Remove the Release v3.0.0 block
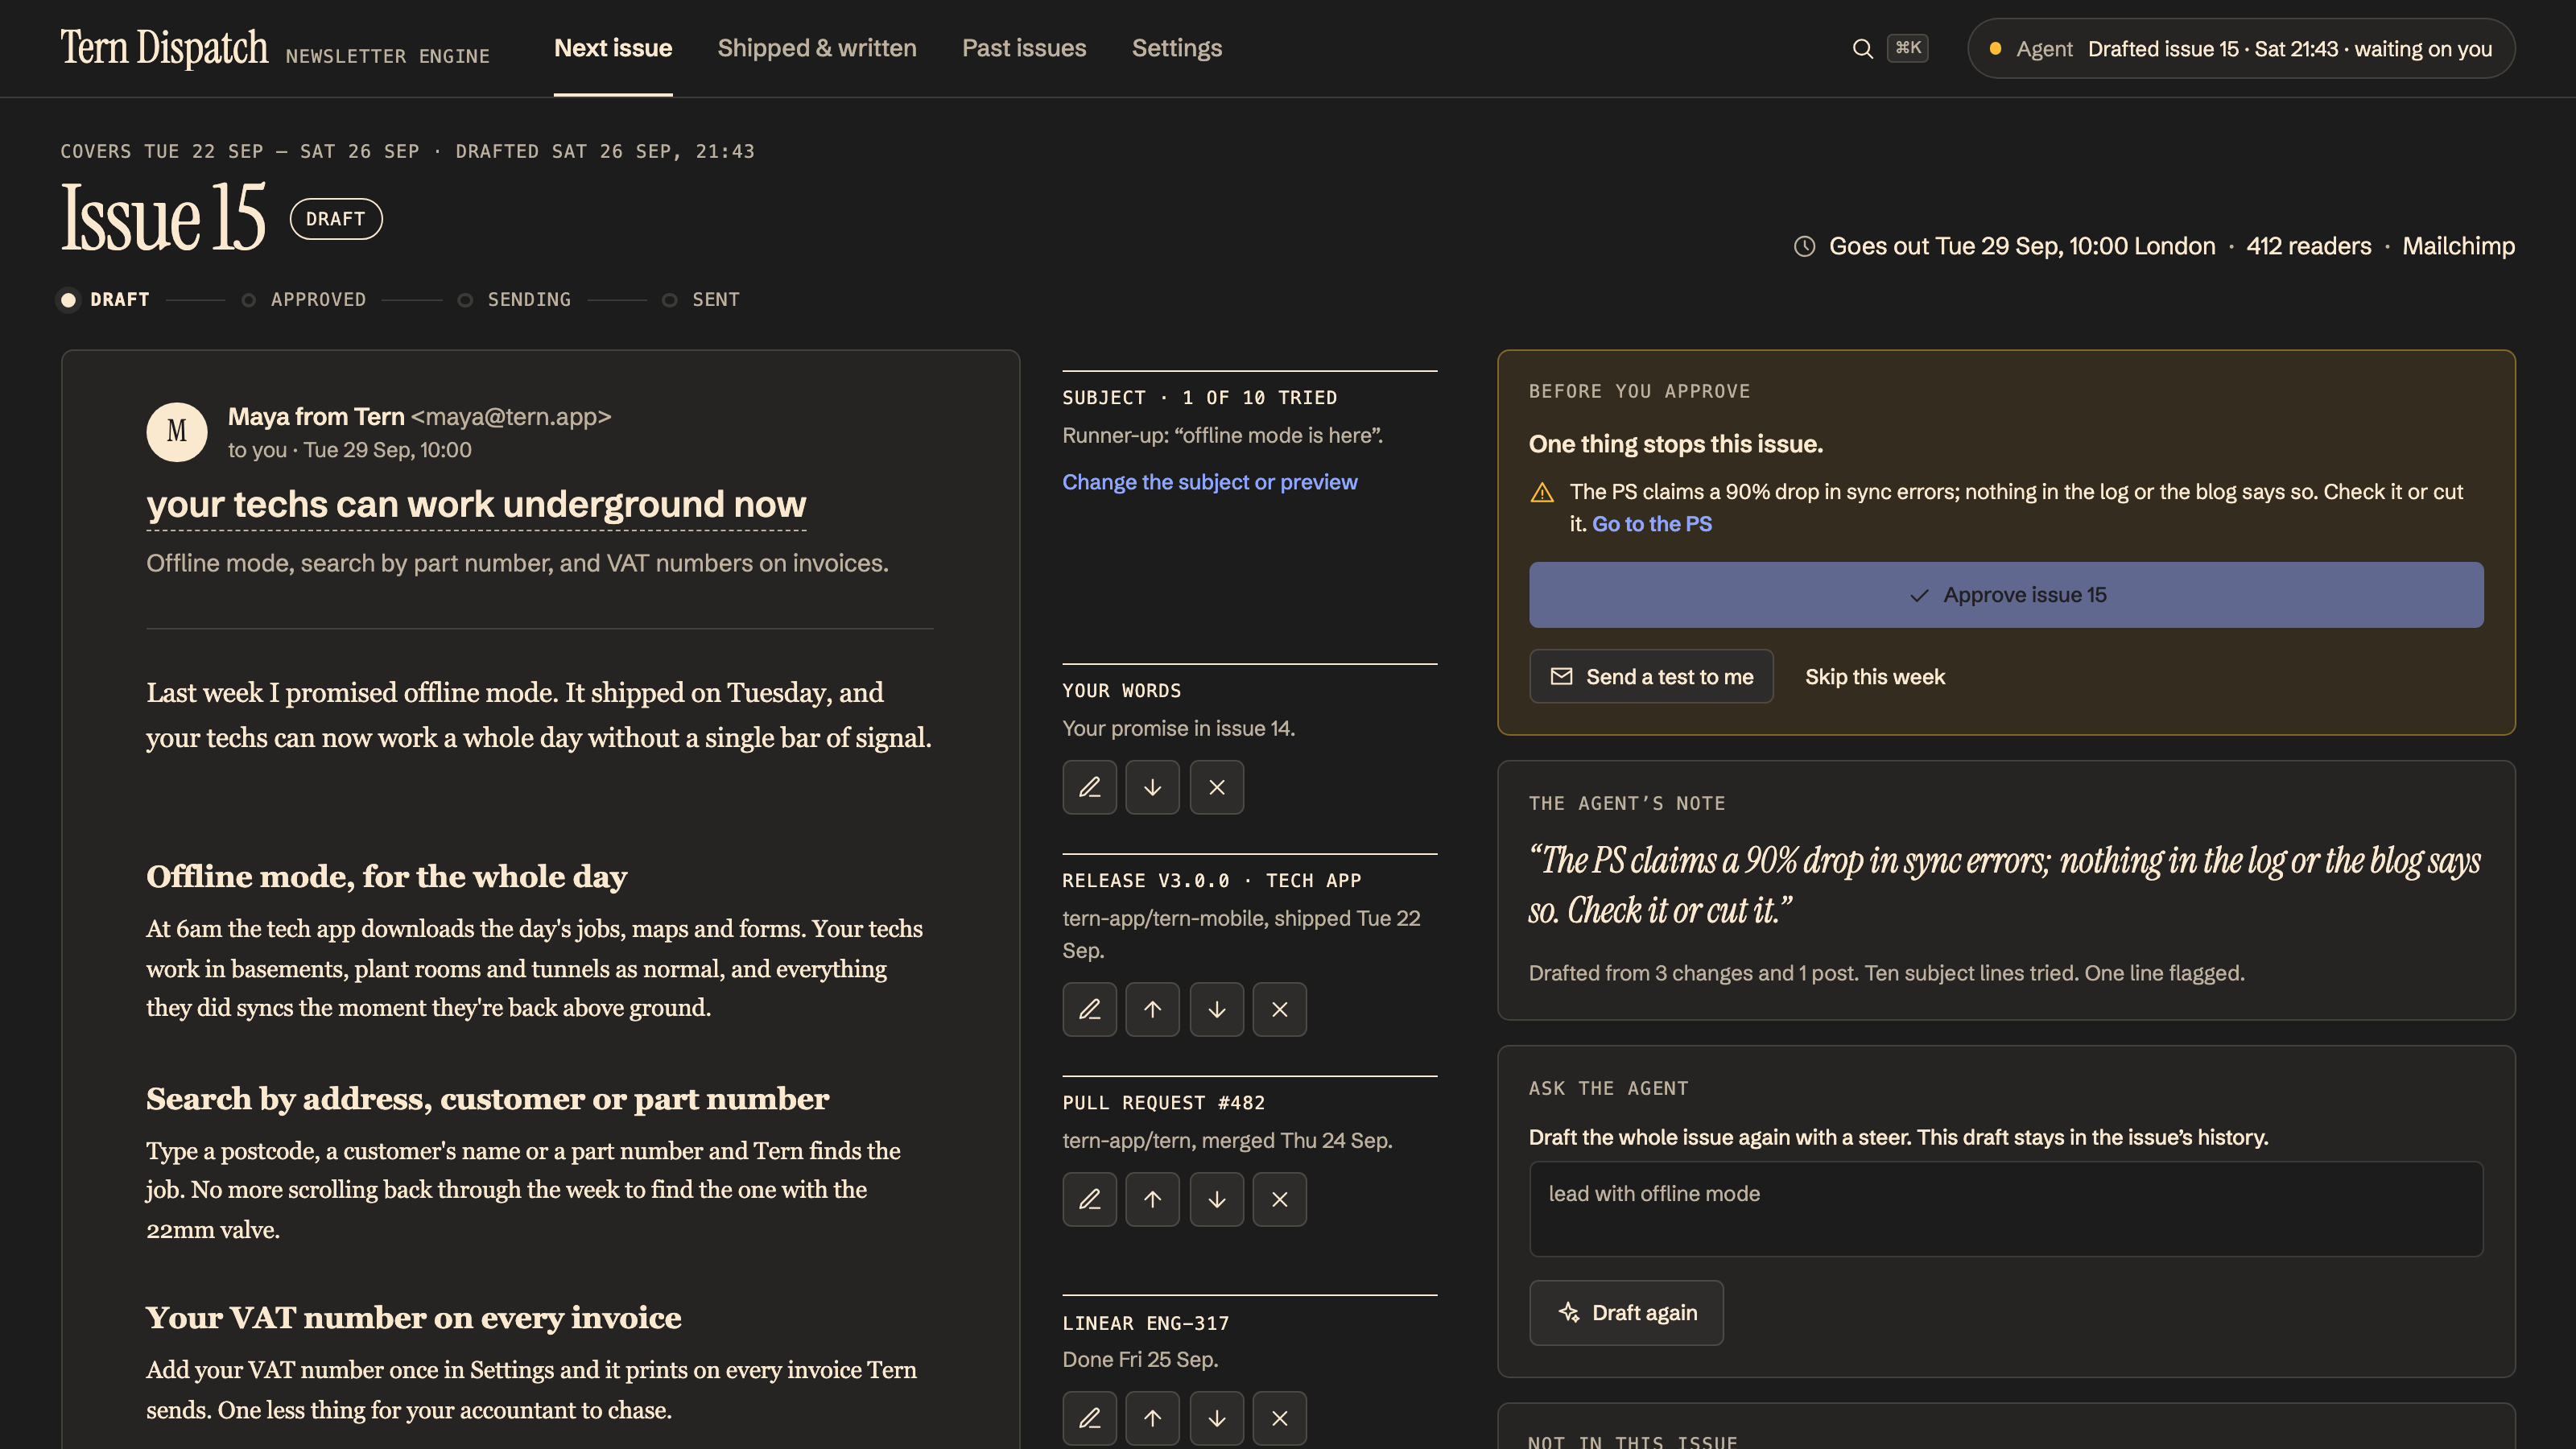Screen dimensions: 2576x1449 [1279, 1009]
